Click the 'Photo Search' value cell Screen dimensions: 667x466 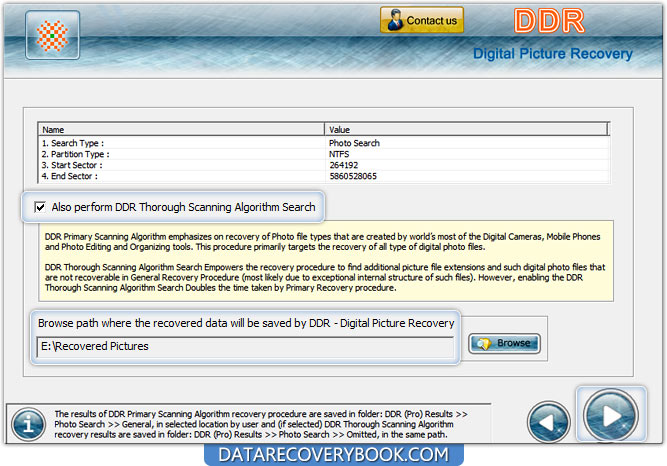[354, 143]
